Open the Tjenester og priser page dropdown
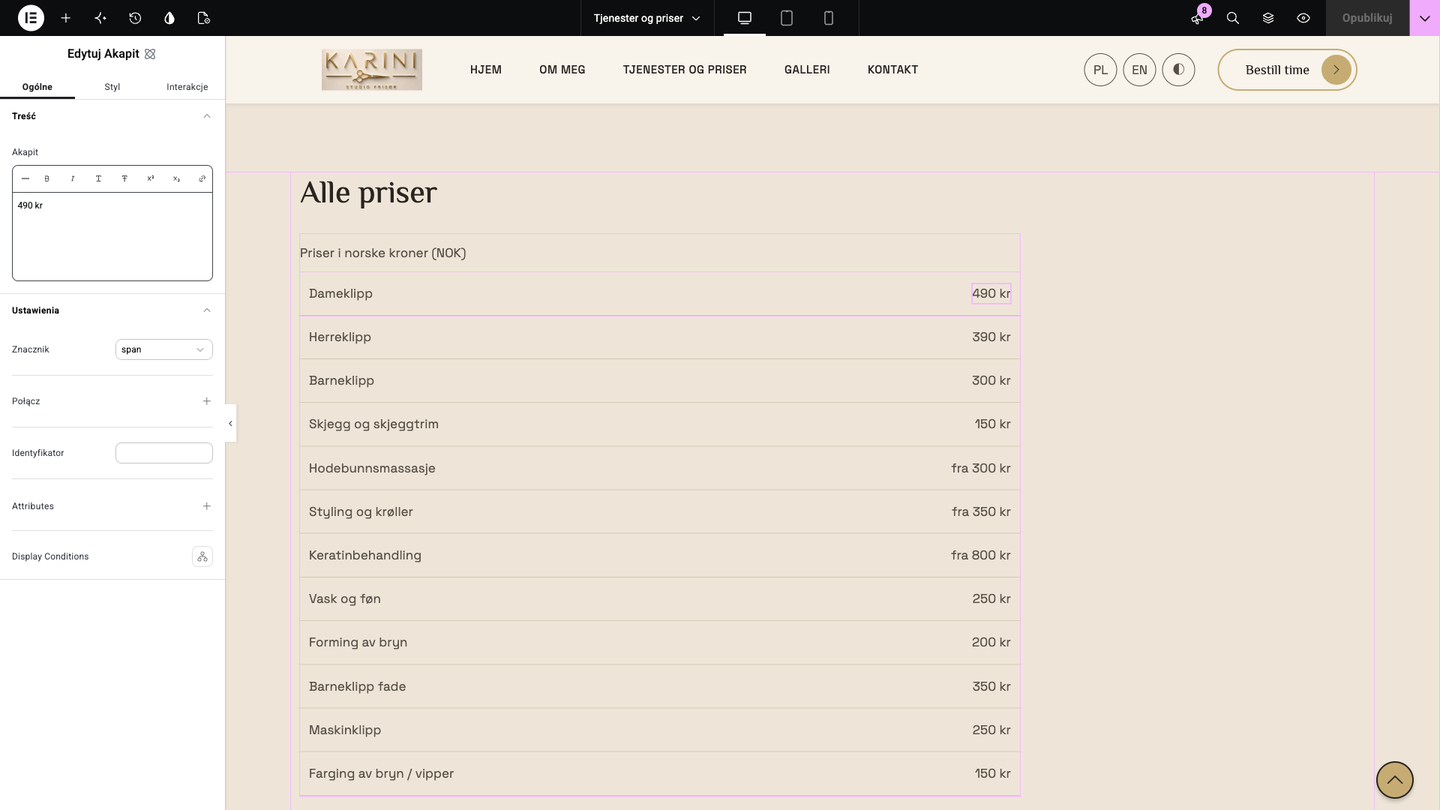The image size is (1440, 810). 647,18
